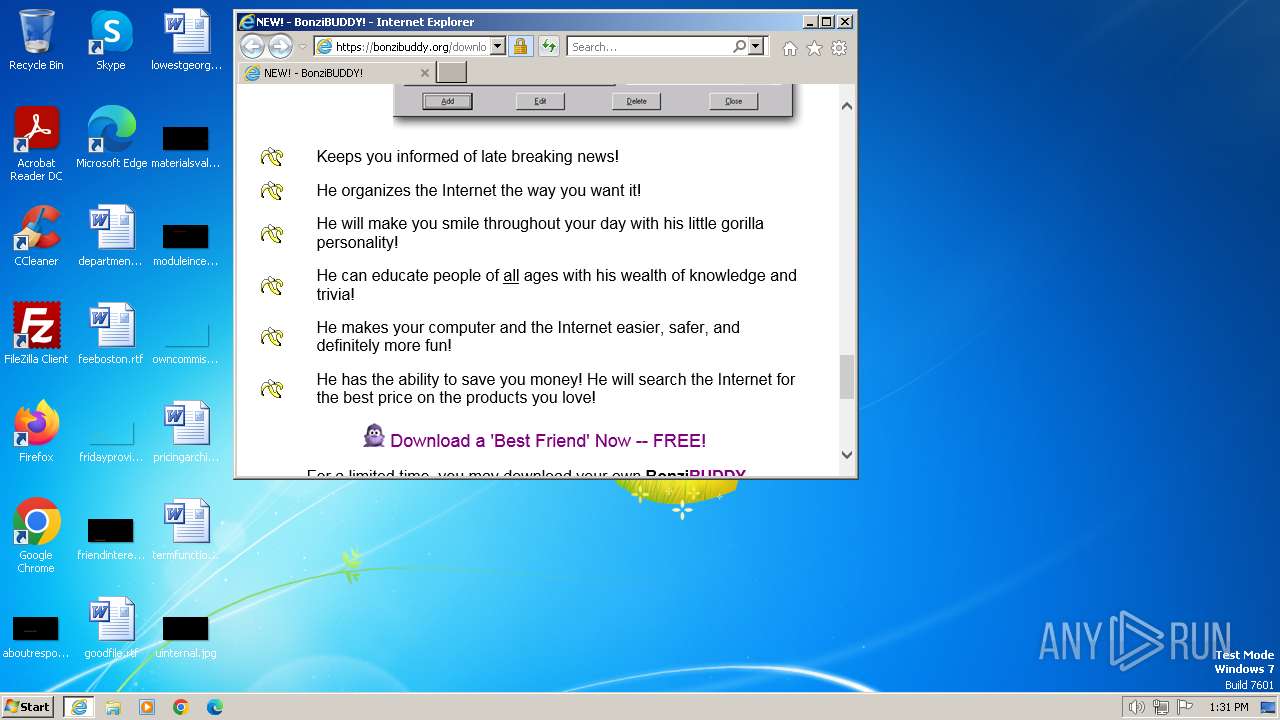1280x720 pixels.
Task: Click the underlined word 'all' in the ages sentence
Action: coord(511,275)
